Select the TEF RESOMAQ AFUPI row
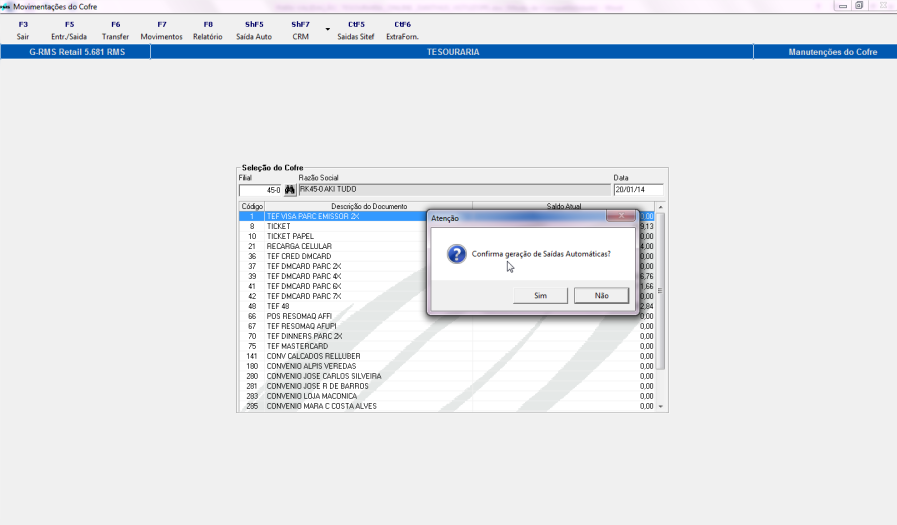The width and height of the screenshot is (897, 525). pos(446,327)
